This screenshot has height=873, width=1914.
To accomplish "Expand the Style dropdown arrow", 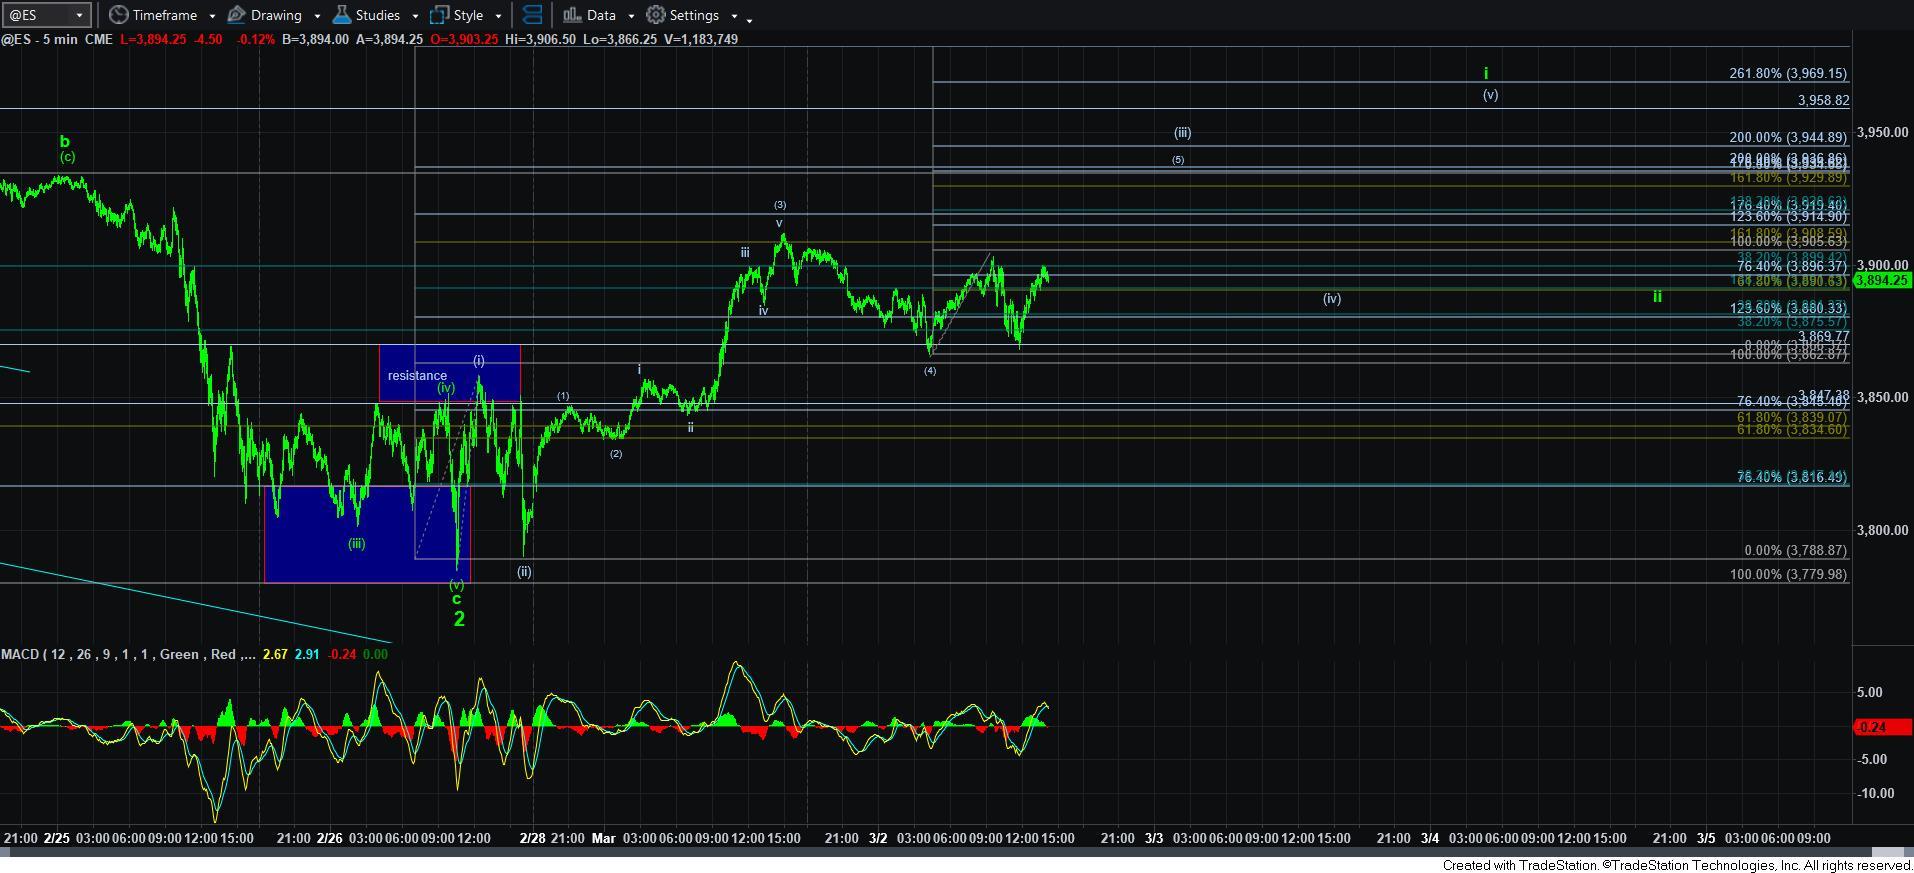I will point(498,16).
